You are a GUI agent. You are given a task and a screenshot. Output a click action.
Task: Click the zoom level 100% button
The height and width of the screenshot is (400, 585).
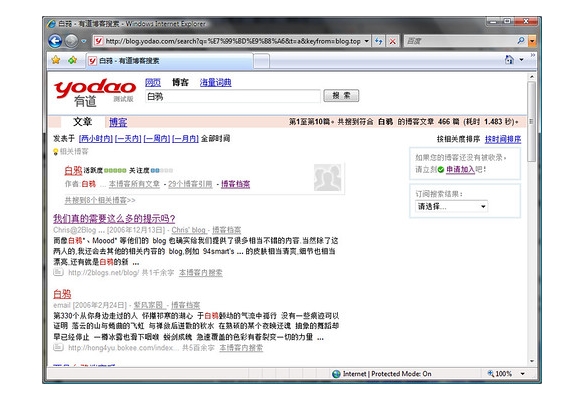[500, 374]
